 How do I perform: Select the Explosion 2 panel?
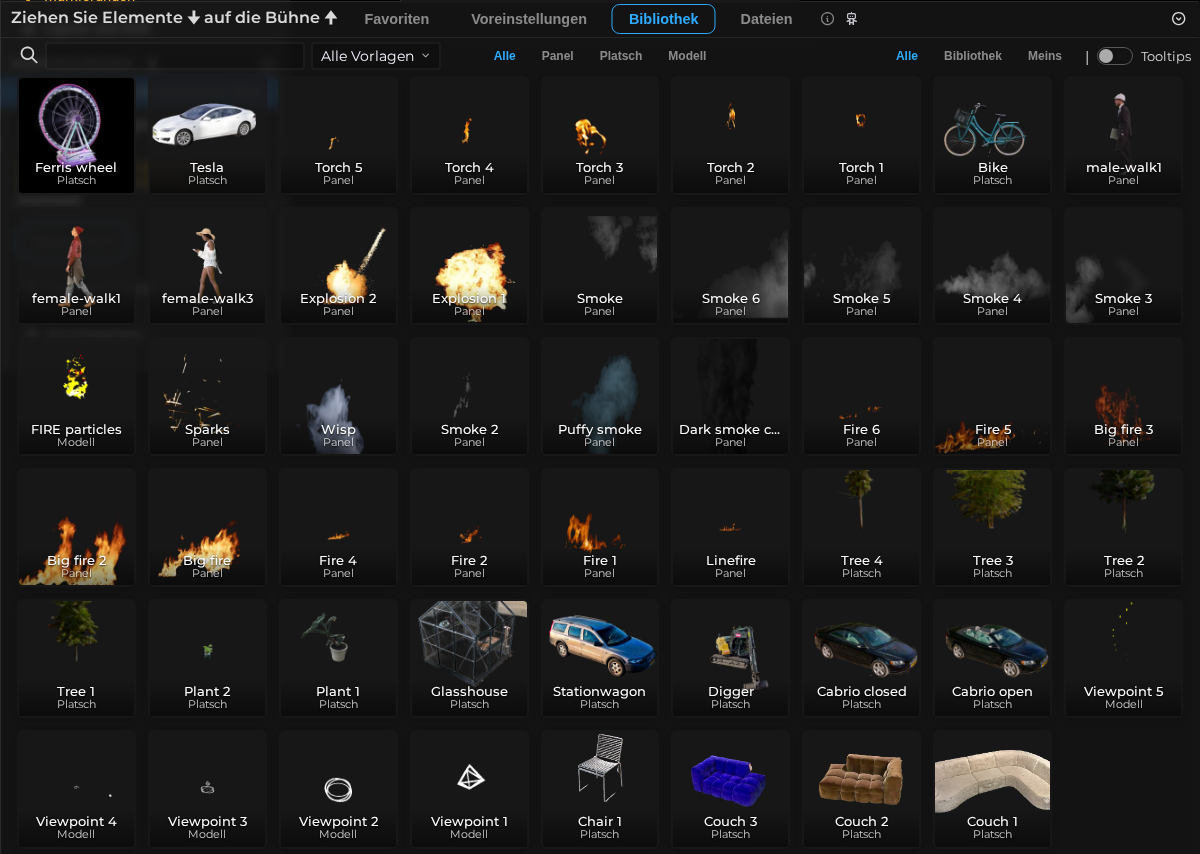click(338, 266)
